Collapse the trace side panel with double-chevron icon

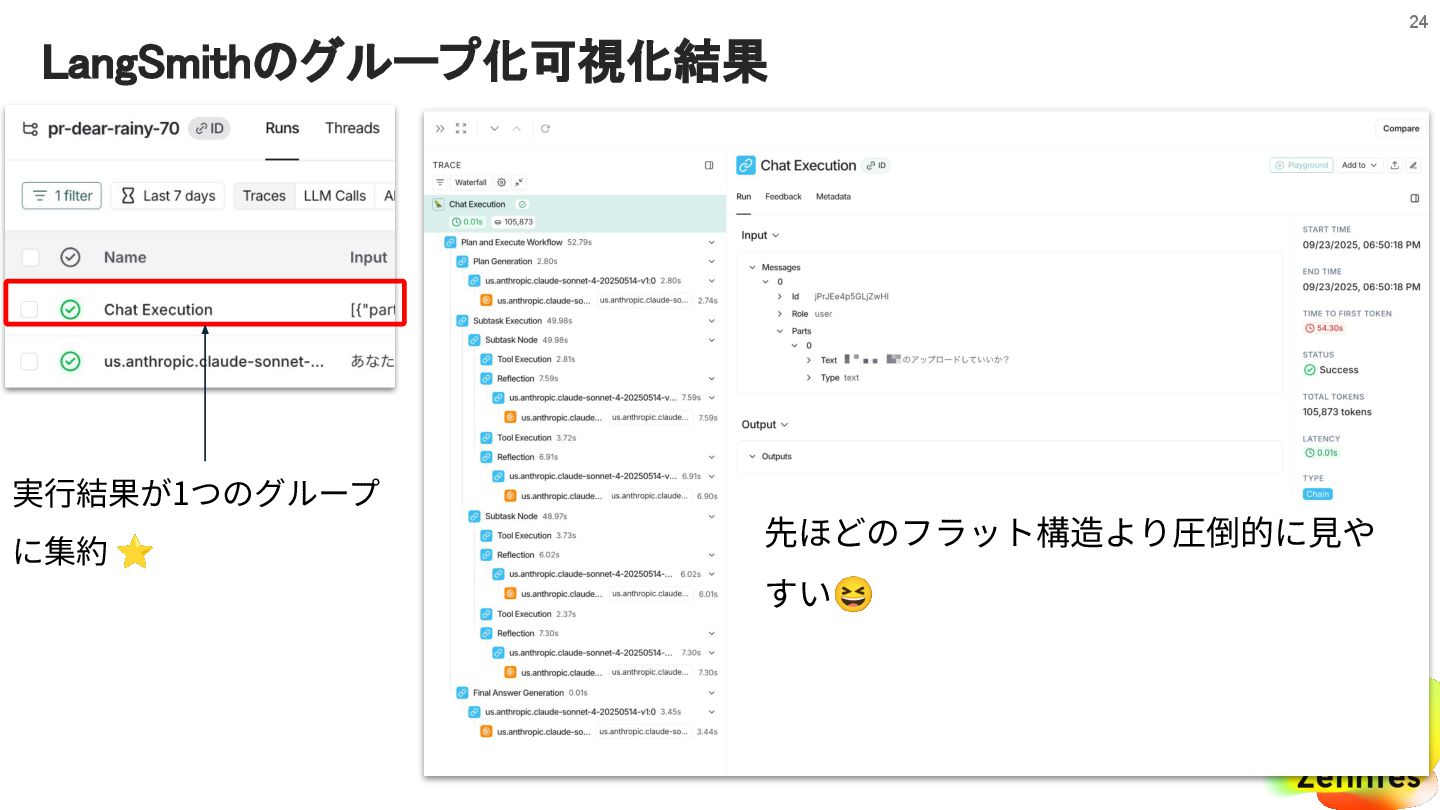(440, 128)
